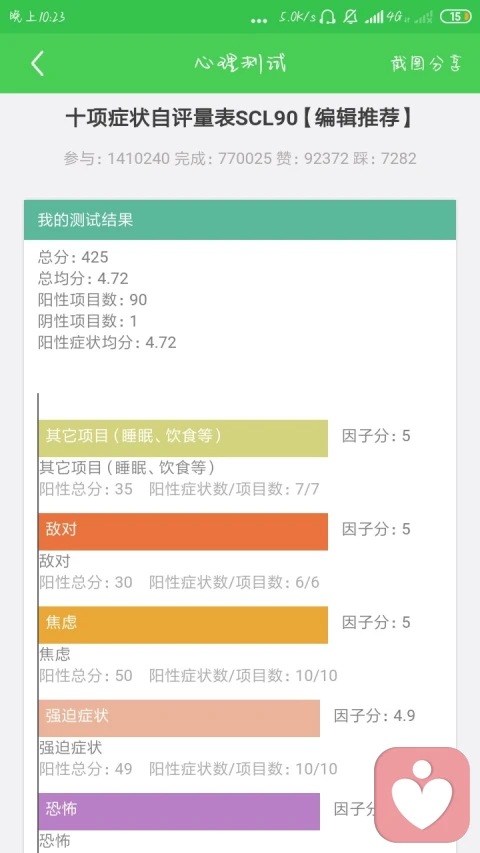Tap the headphones status bar icon
The width and height of the screenshot is (480, 853).
pos(327,17)
